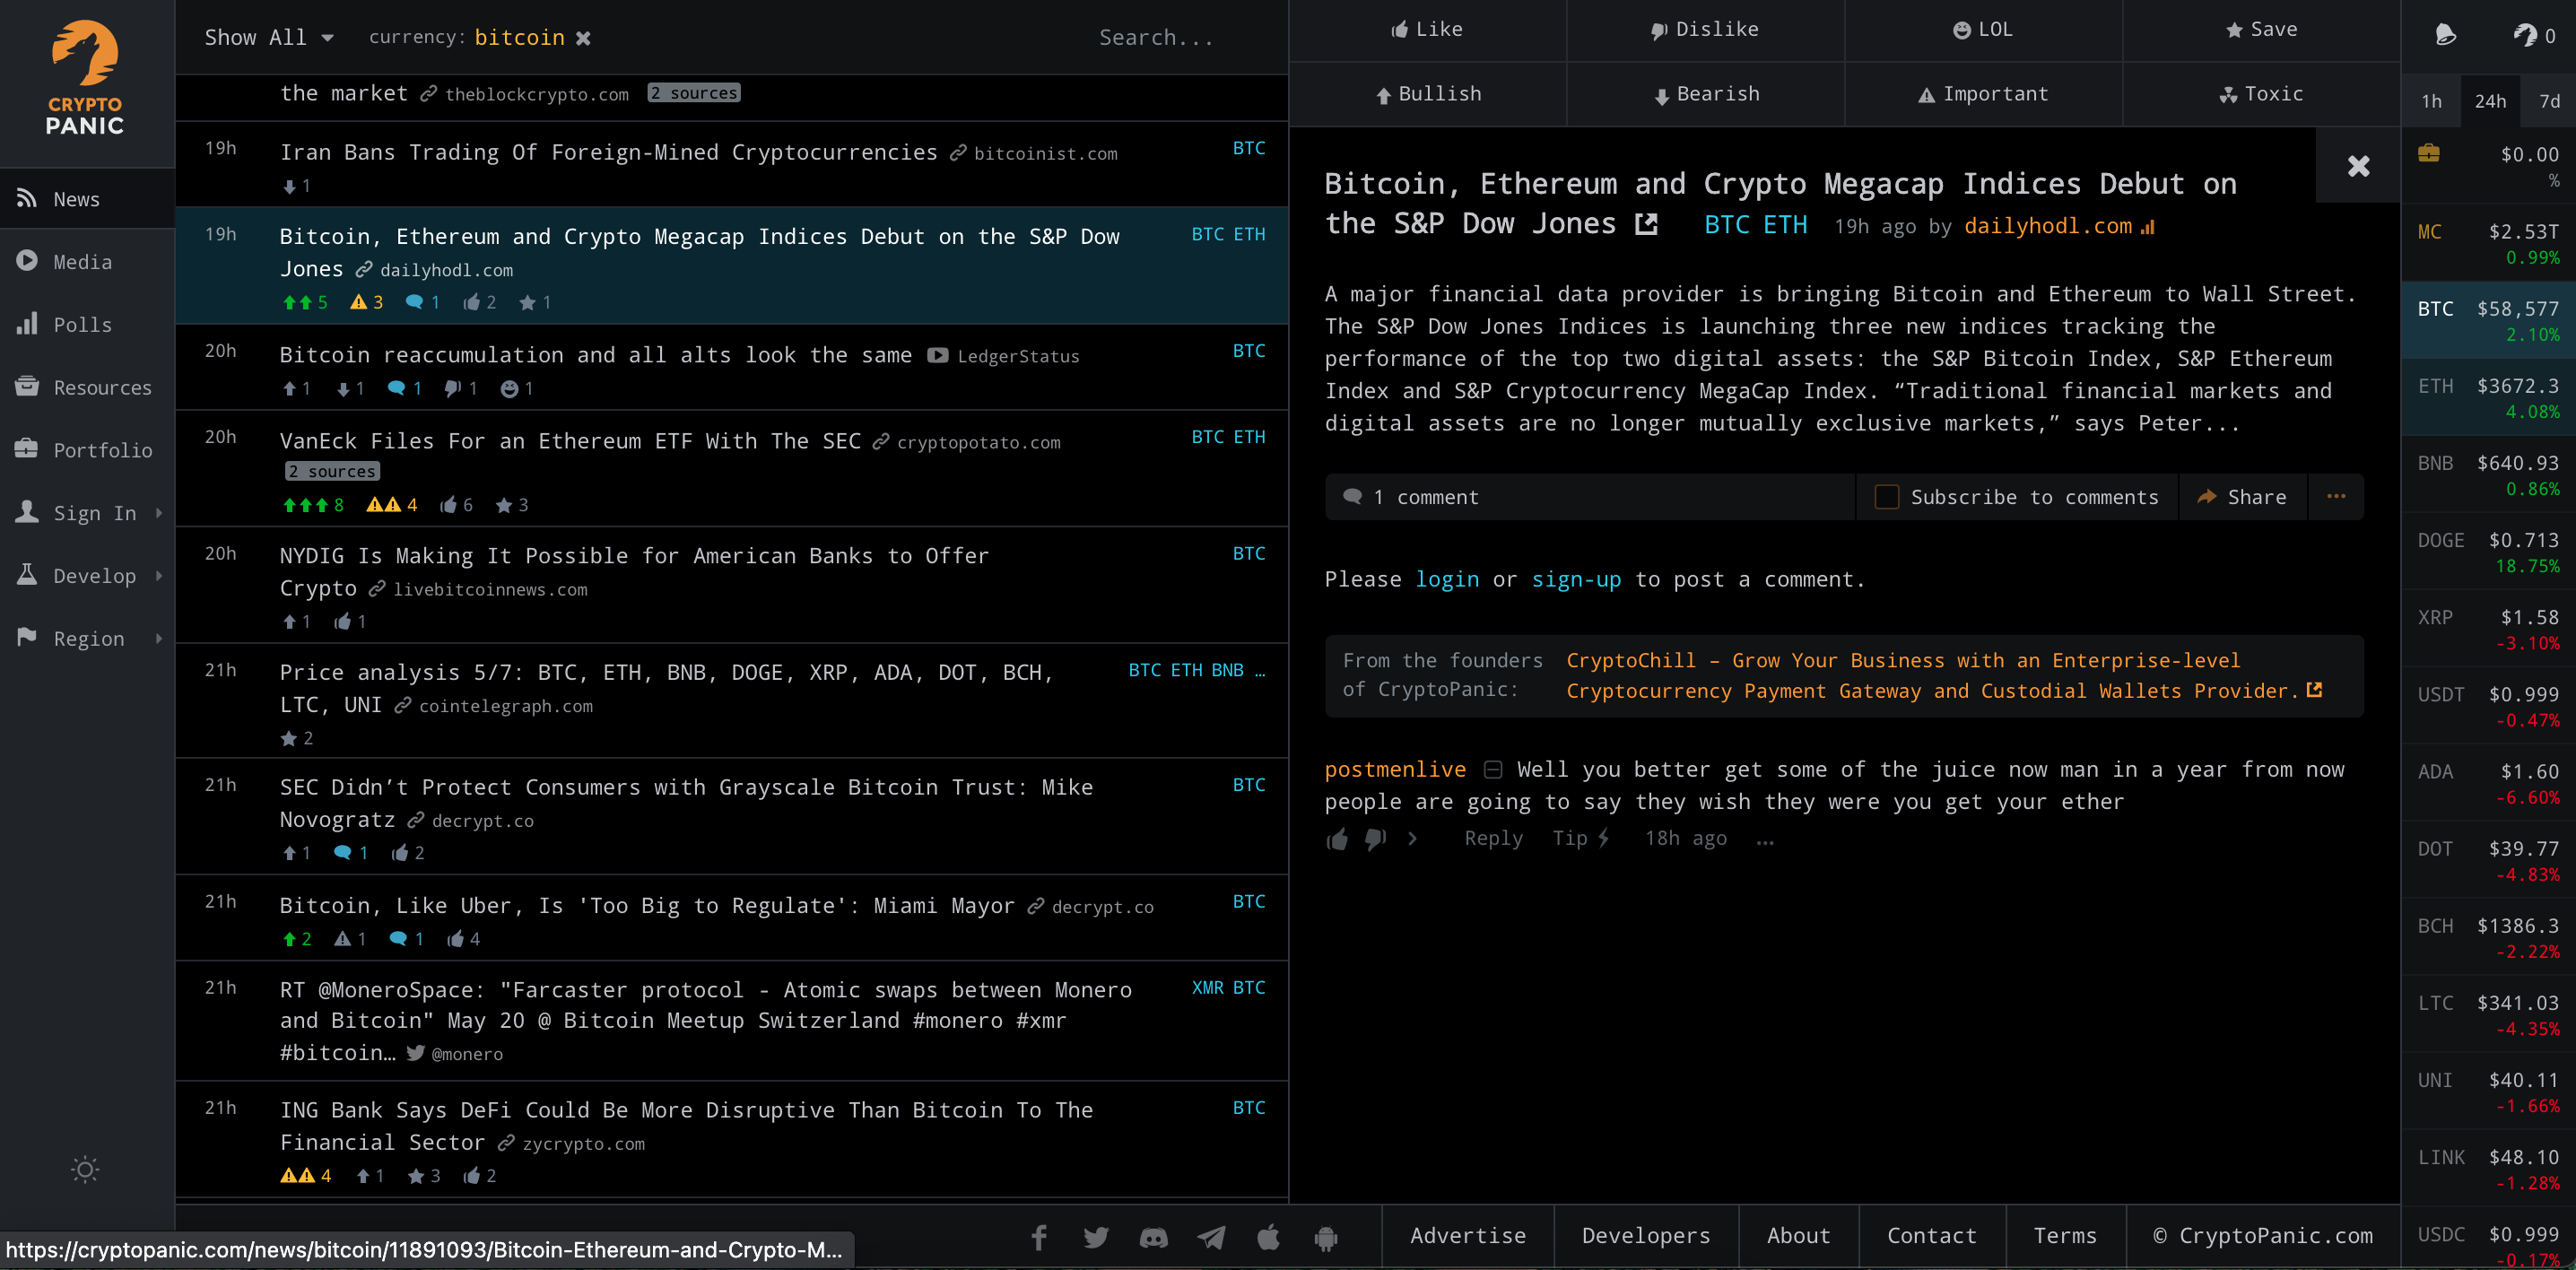Click the Twitter footer icon

(1096, 1237)
